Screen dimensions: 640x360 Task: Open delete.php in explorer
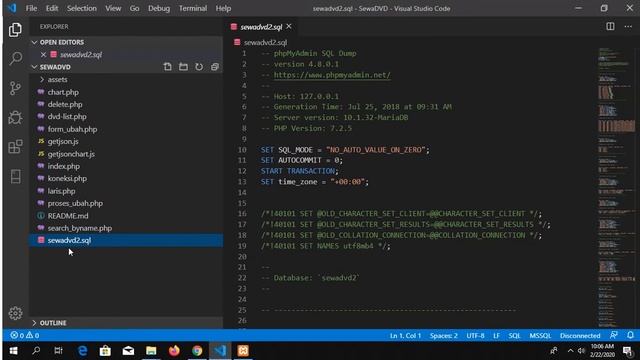[65, 104]
